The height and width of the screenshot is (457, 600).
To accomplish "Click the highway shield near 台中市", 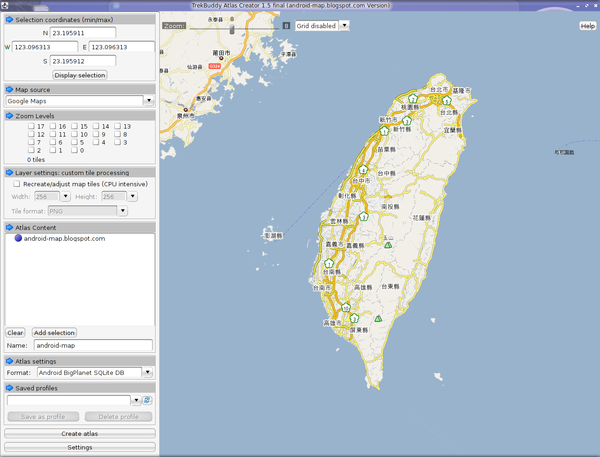I will (363, 170).
